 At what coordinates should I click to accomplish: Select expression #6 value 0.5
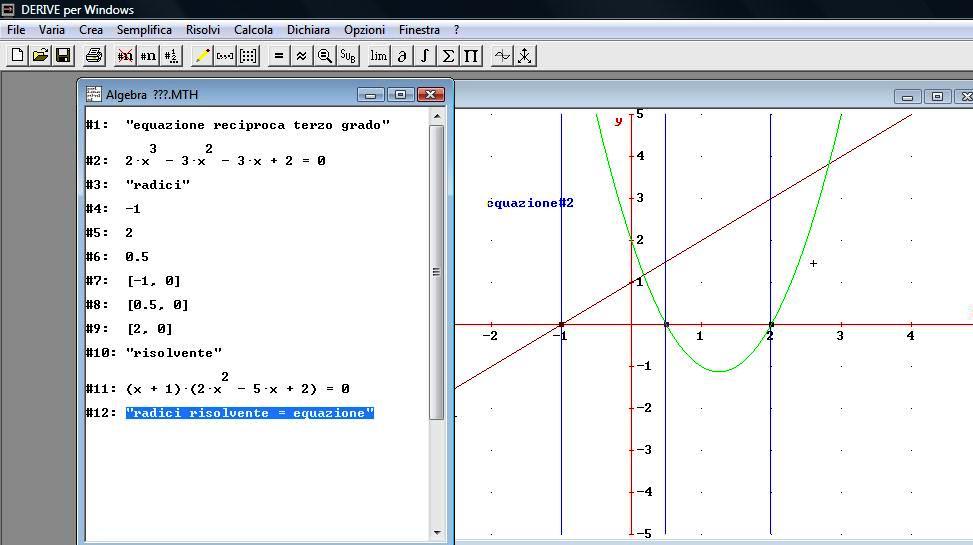pyautogui.click(x=137, y=257)
